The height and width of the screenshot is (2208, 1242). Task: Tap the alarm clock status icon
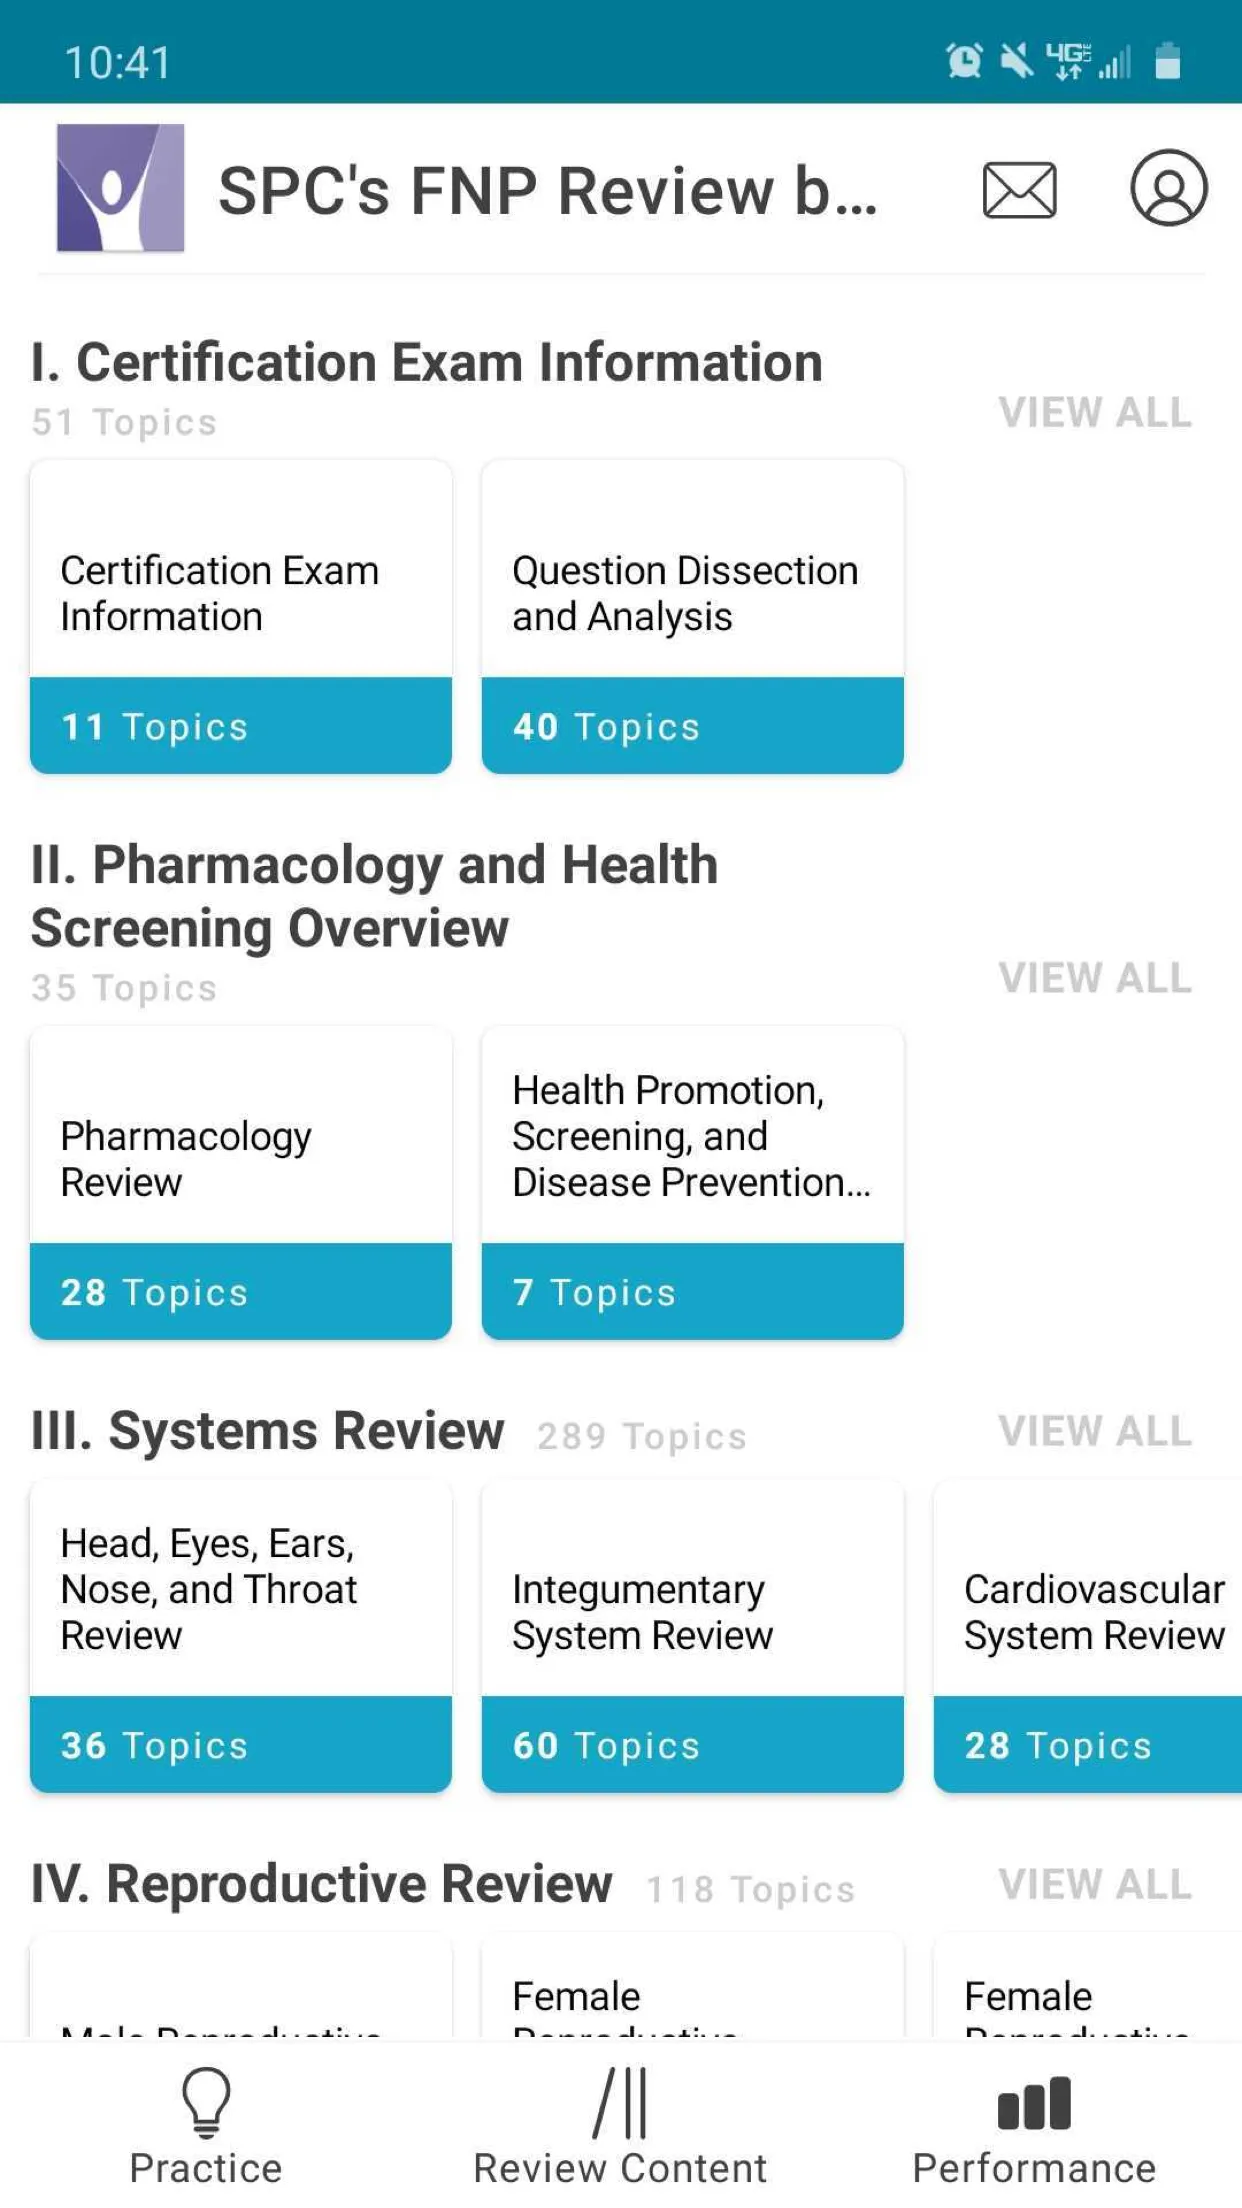click(x=964, y=61)
